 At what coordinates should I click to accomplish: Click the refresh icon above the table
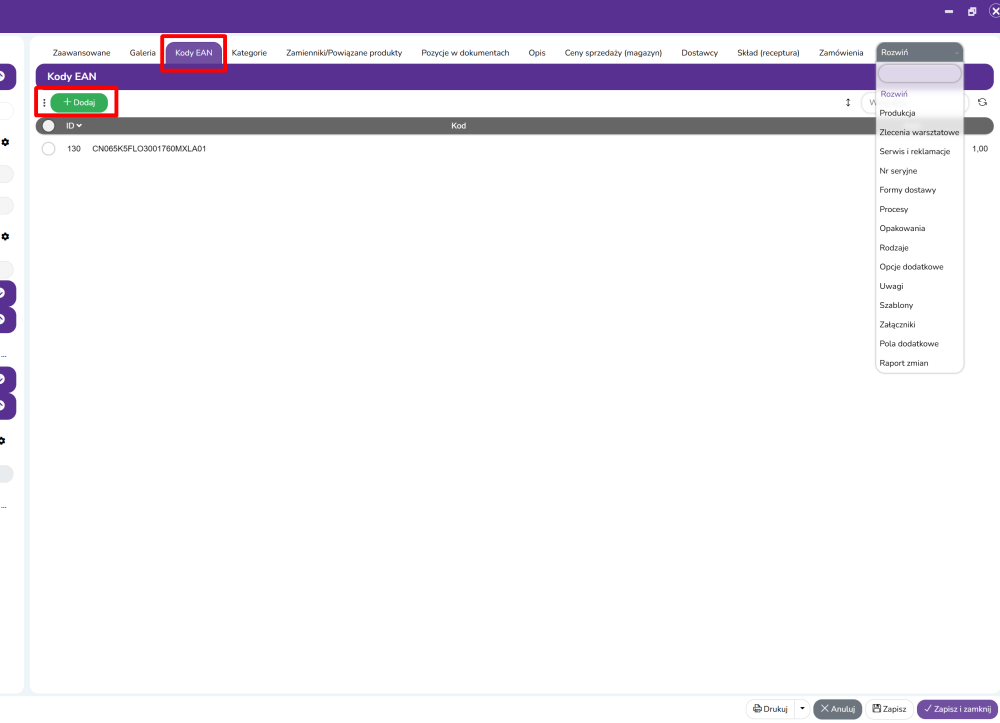pyautogui.click(x=982, y=102)
